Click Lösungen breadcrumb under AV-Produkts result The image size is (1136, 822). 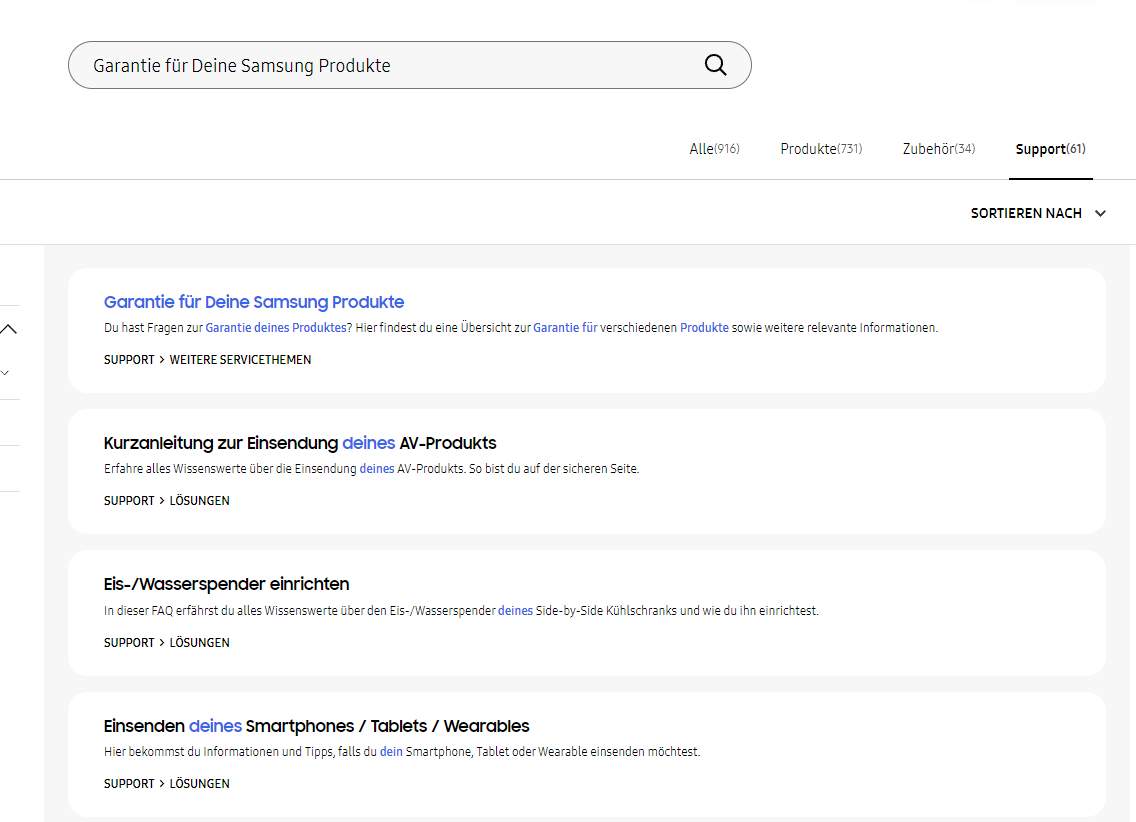(x=199, y=501)
